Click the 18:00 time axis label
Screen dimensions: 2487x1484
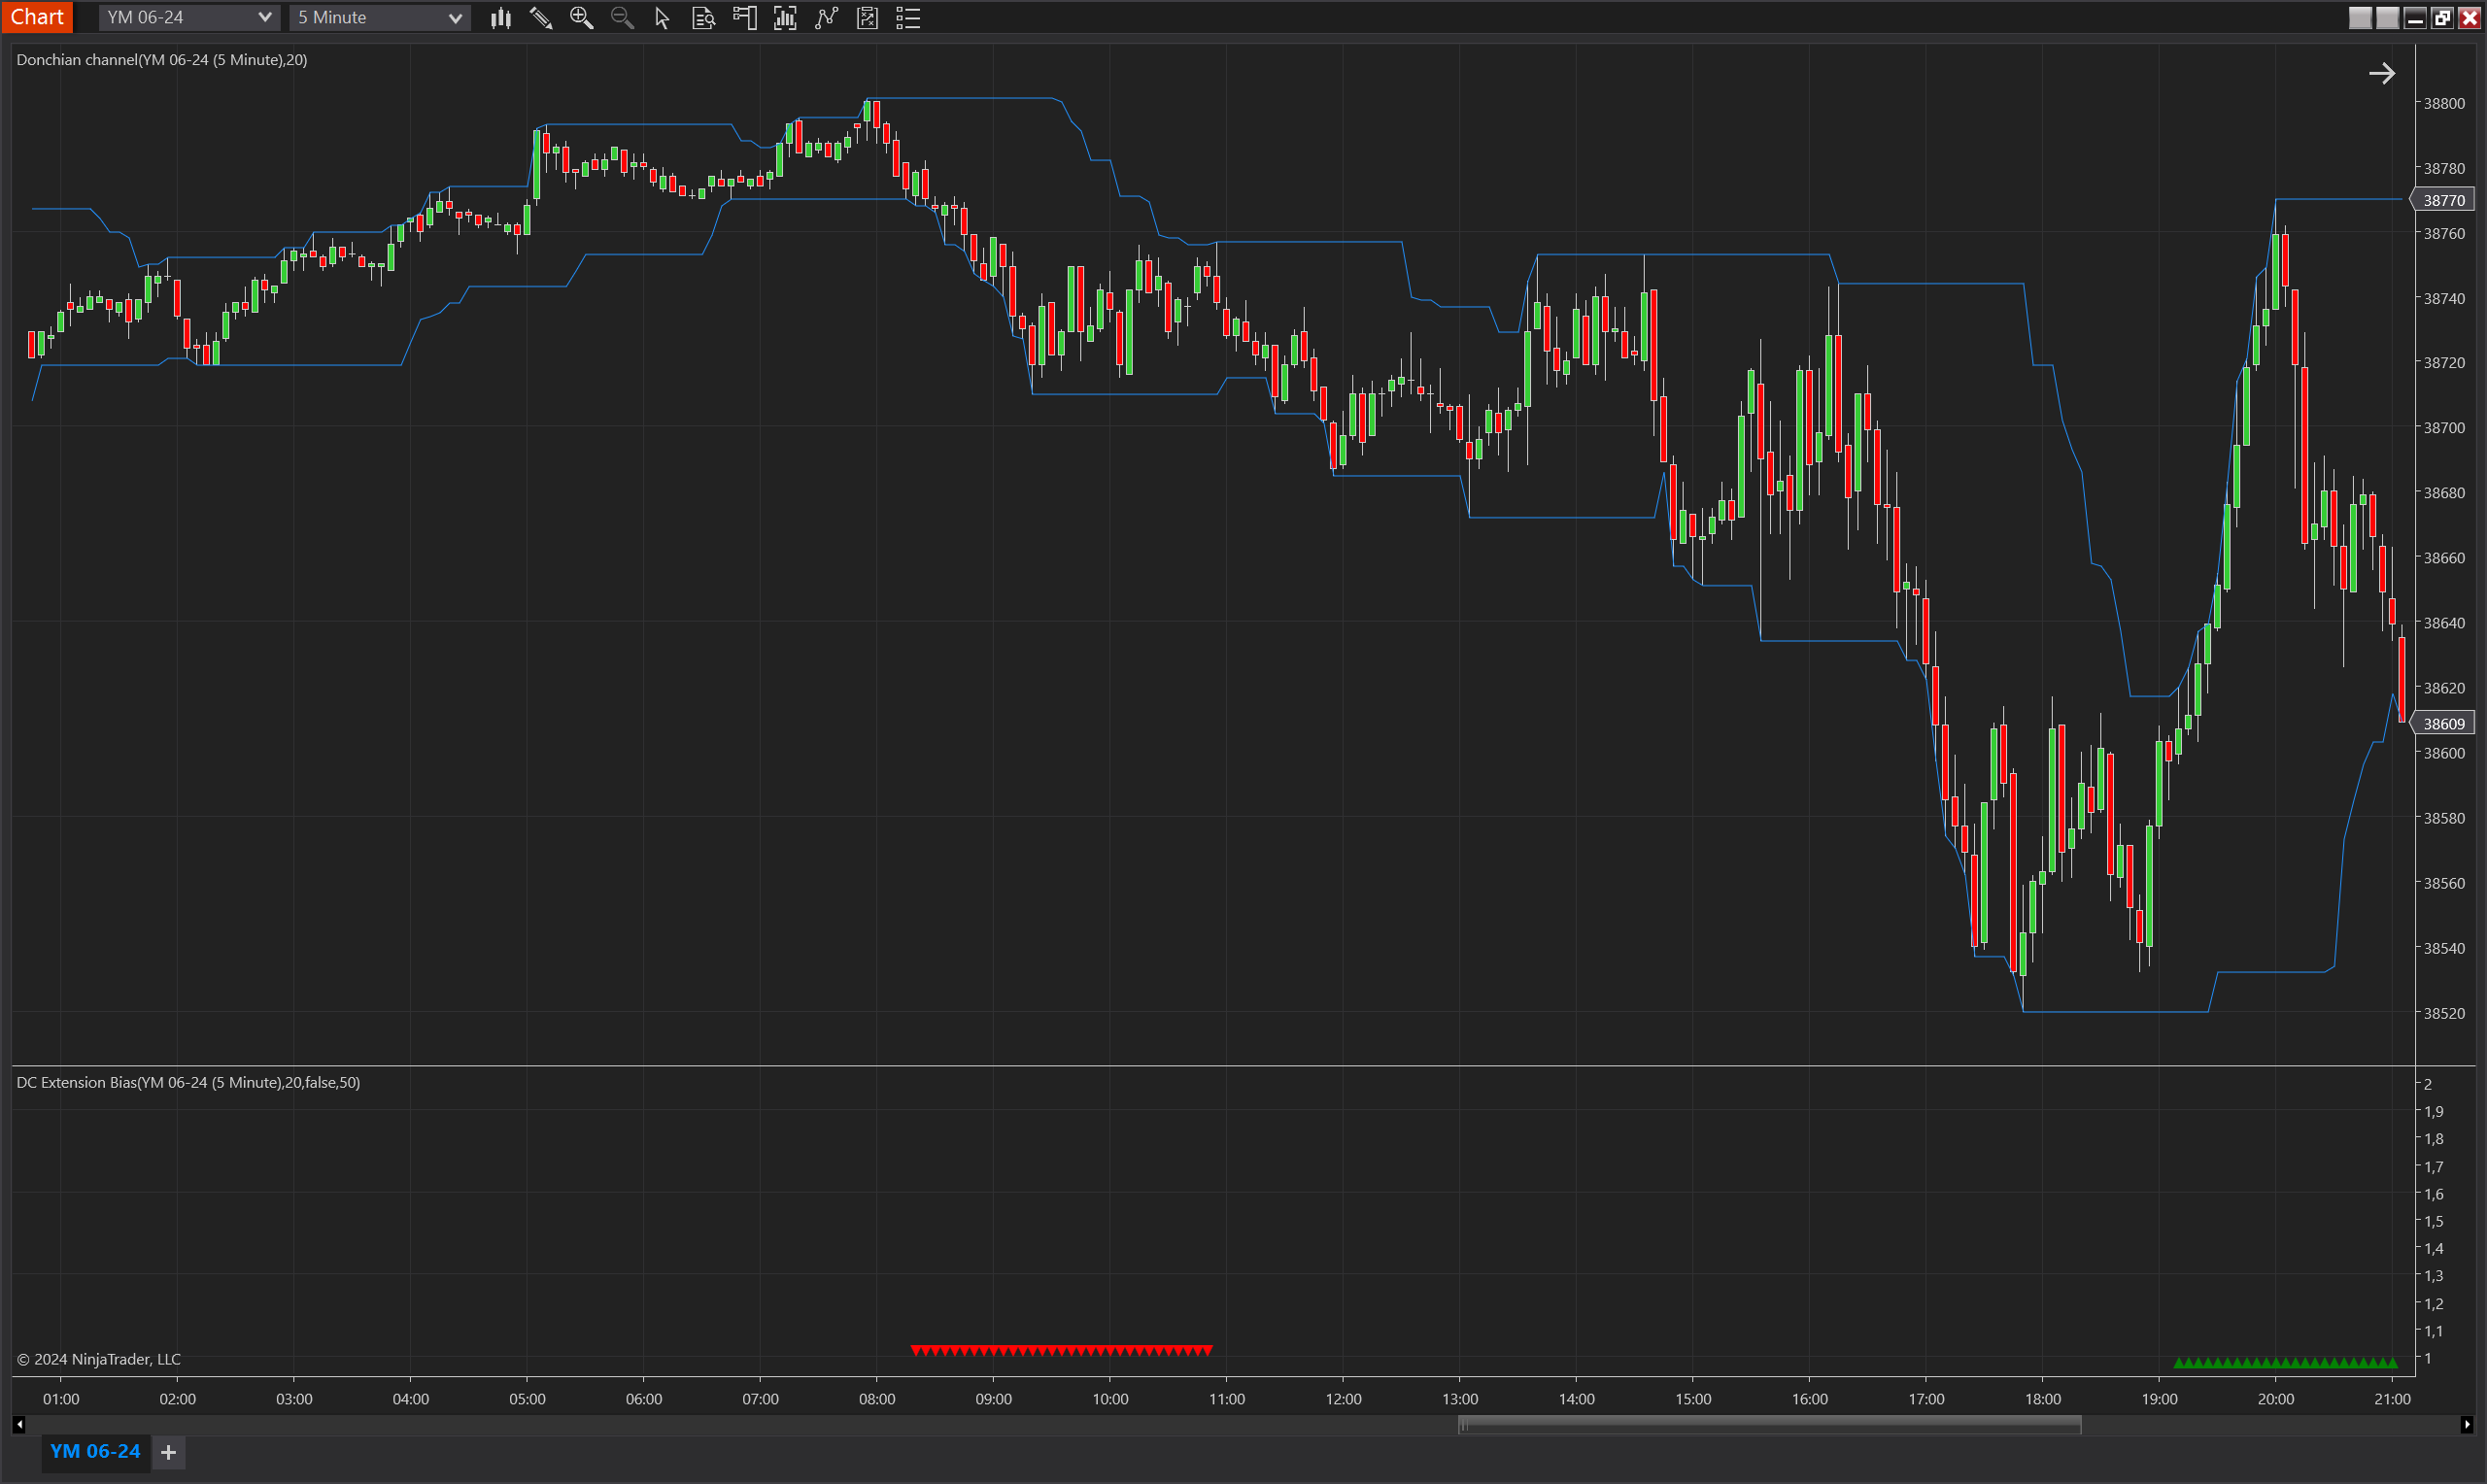coord(2042,1399)
